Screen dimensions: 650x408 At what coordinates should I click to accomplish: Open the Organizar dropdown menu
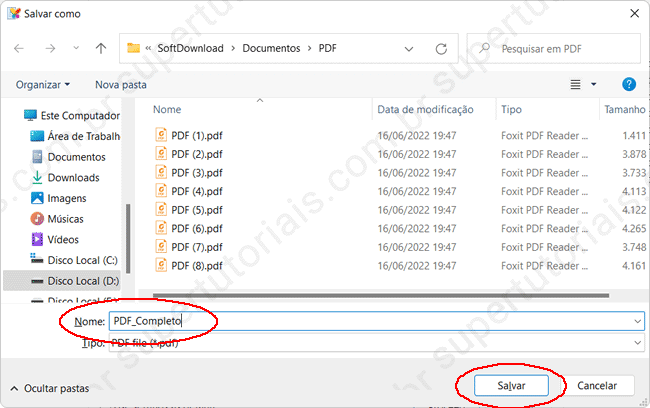point(43,85)
